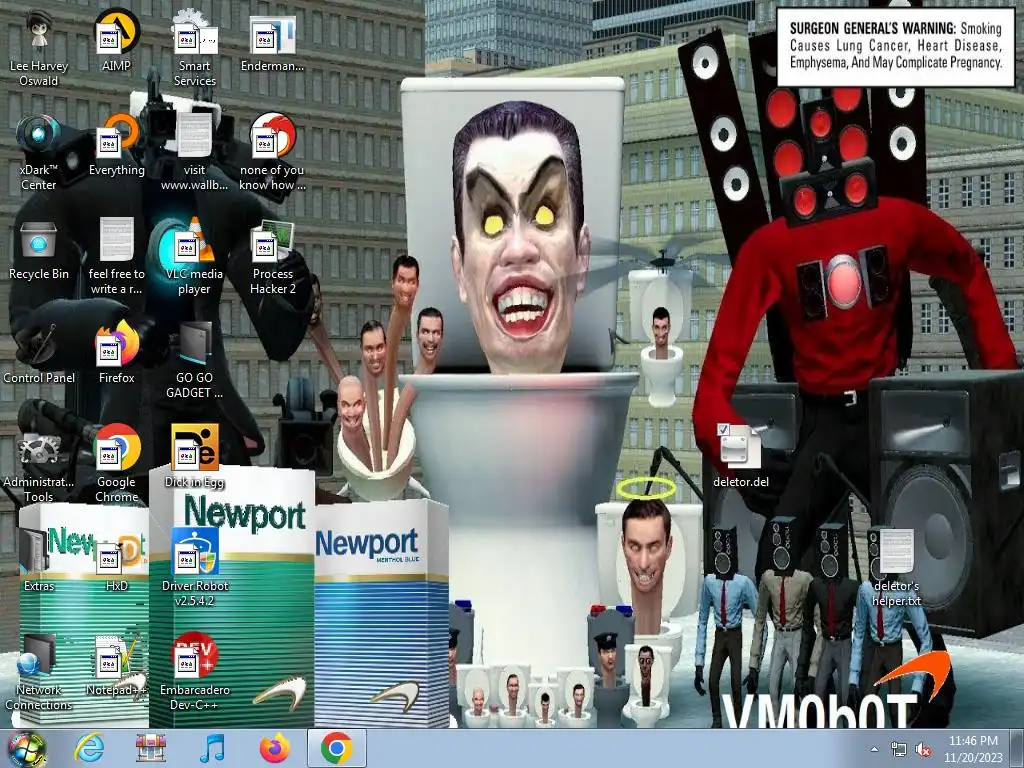Open xDark Center icon

pos(39,152)
